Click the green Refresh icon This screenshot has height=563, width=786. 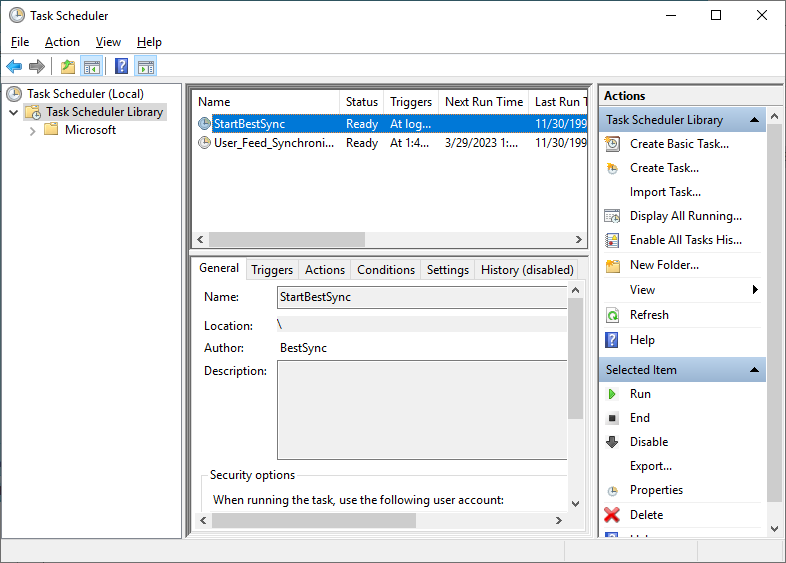click(613, 315)
